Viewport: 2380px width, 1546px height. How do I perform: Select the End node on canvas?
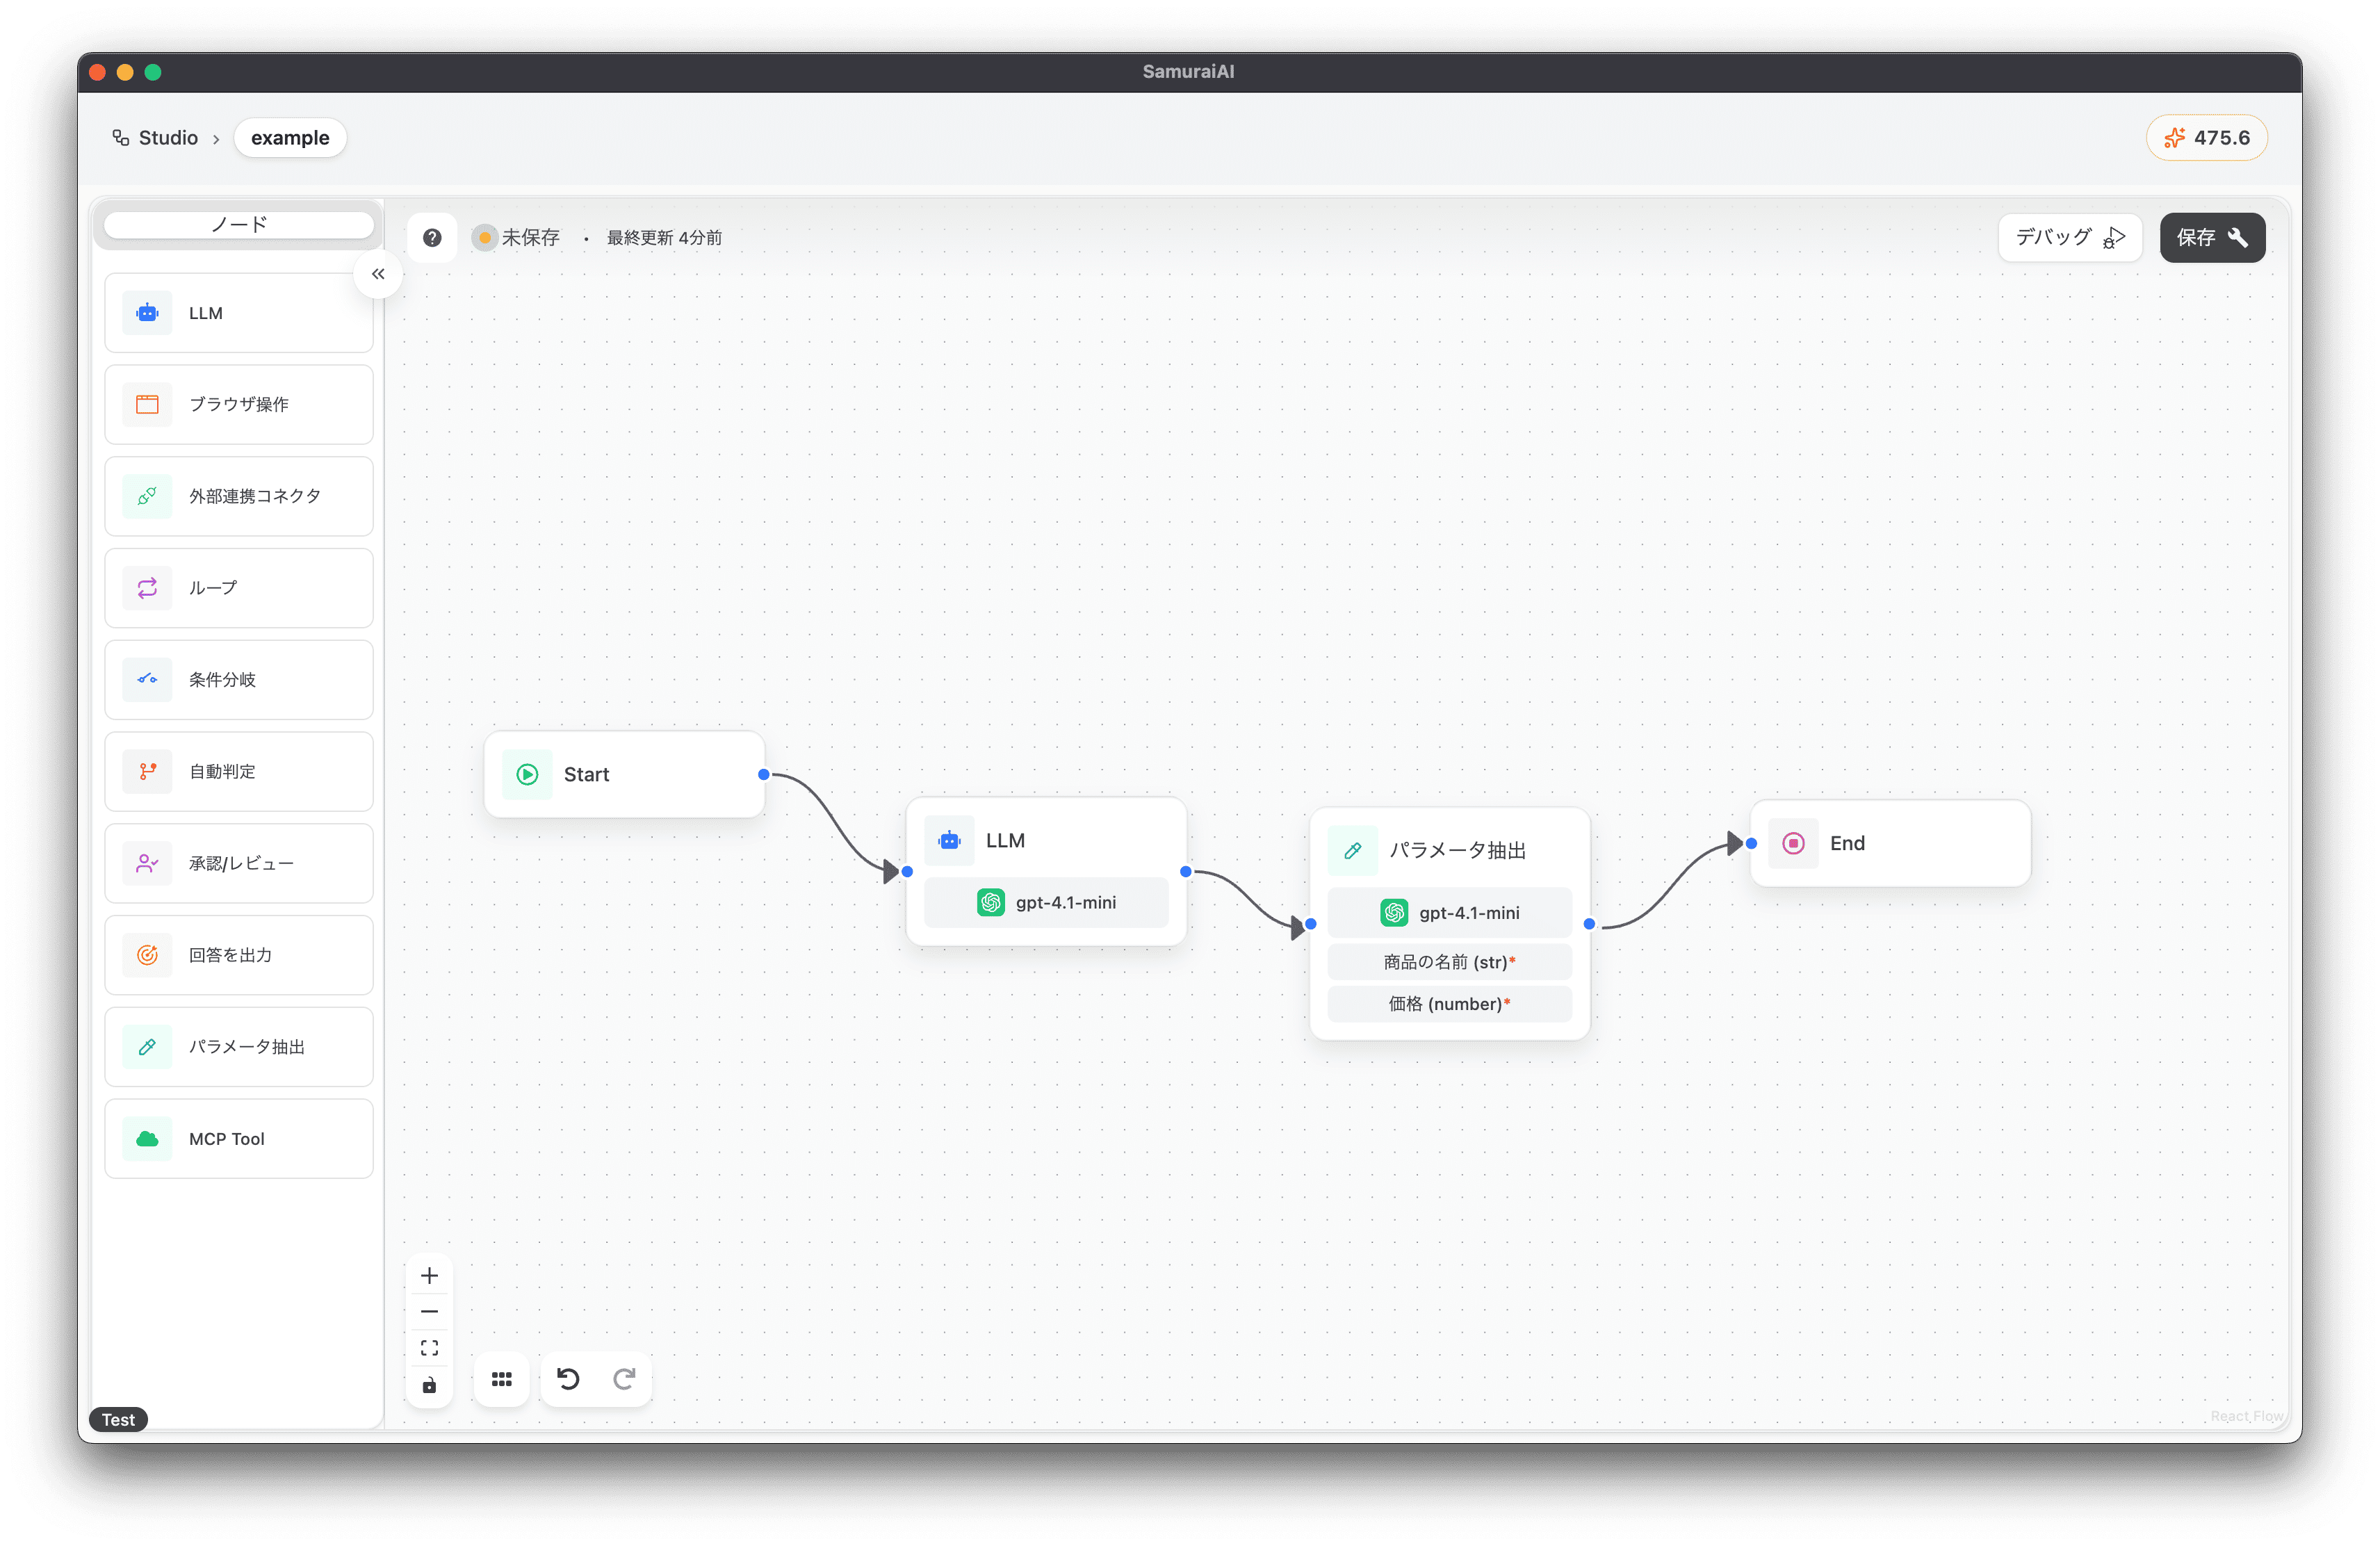coord(1889,843)
